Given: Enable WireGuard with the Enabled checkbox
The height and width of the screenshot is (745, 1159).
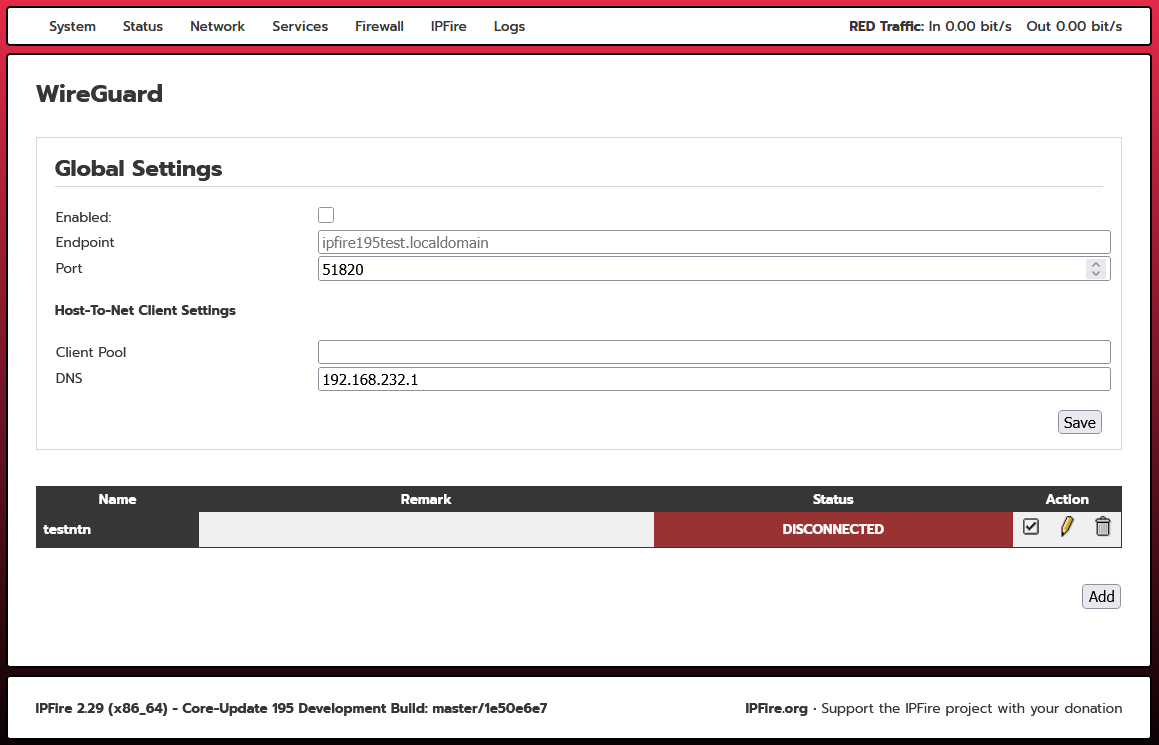Looking at the screenshot, I should [x=326, y=215].
